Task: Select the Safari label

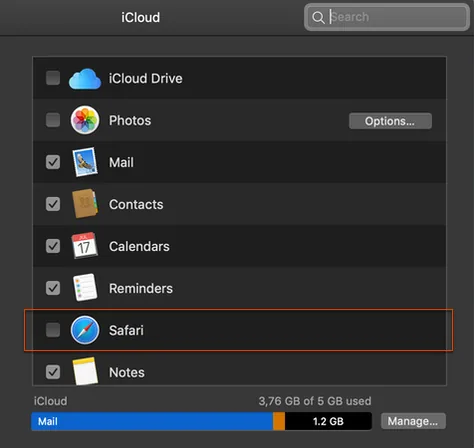Action: (x=126, y=331)
